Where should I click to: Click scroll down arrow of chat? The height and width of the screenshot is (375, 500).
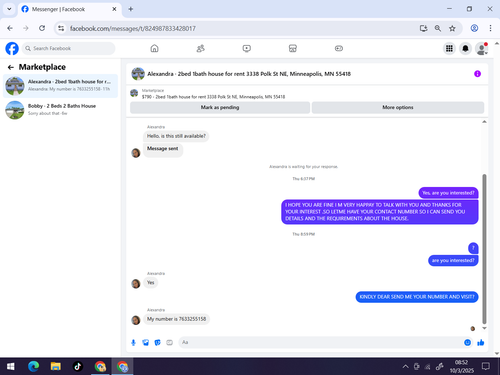coord(484,328)
